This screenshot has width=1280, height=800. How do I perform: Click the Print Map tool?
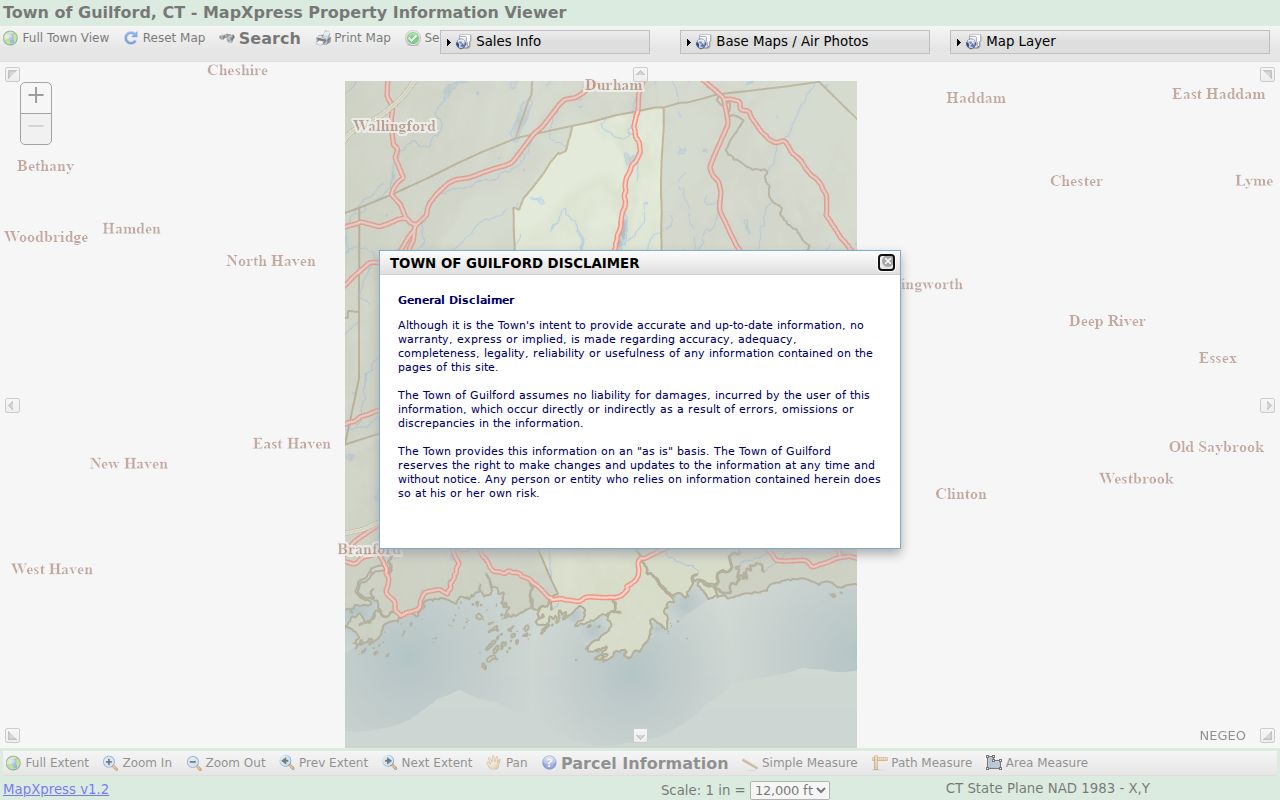click(x=353, y=38)
